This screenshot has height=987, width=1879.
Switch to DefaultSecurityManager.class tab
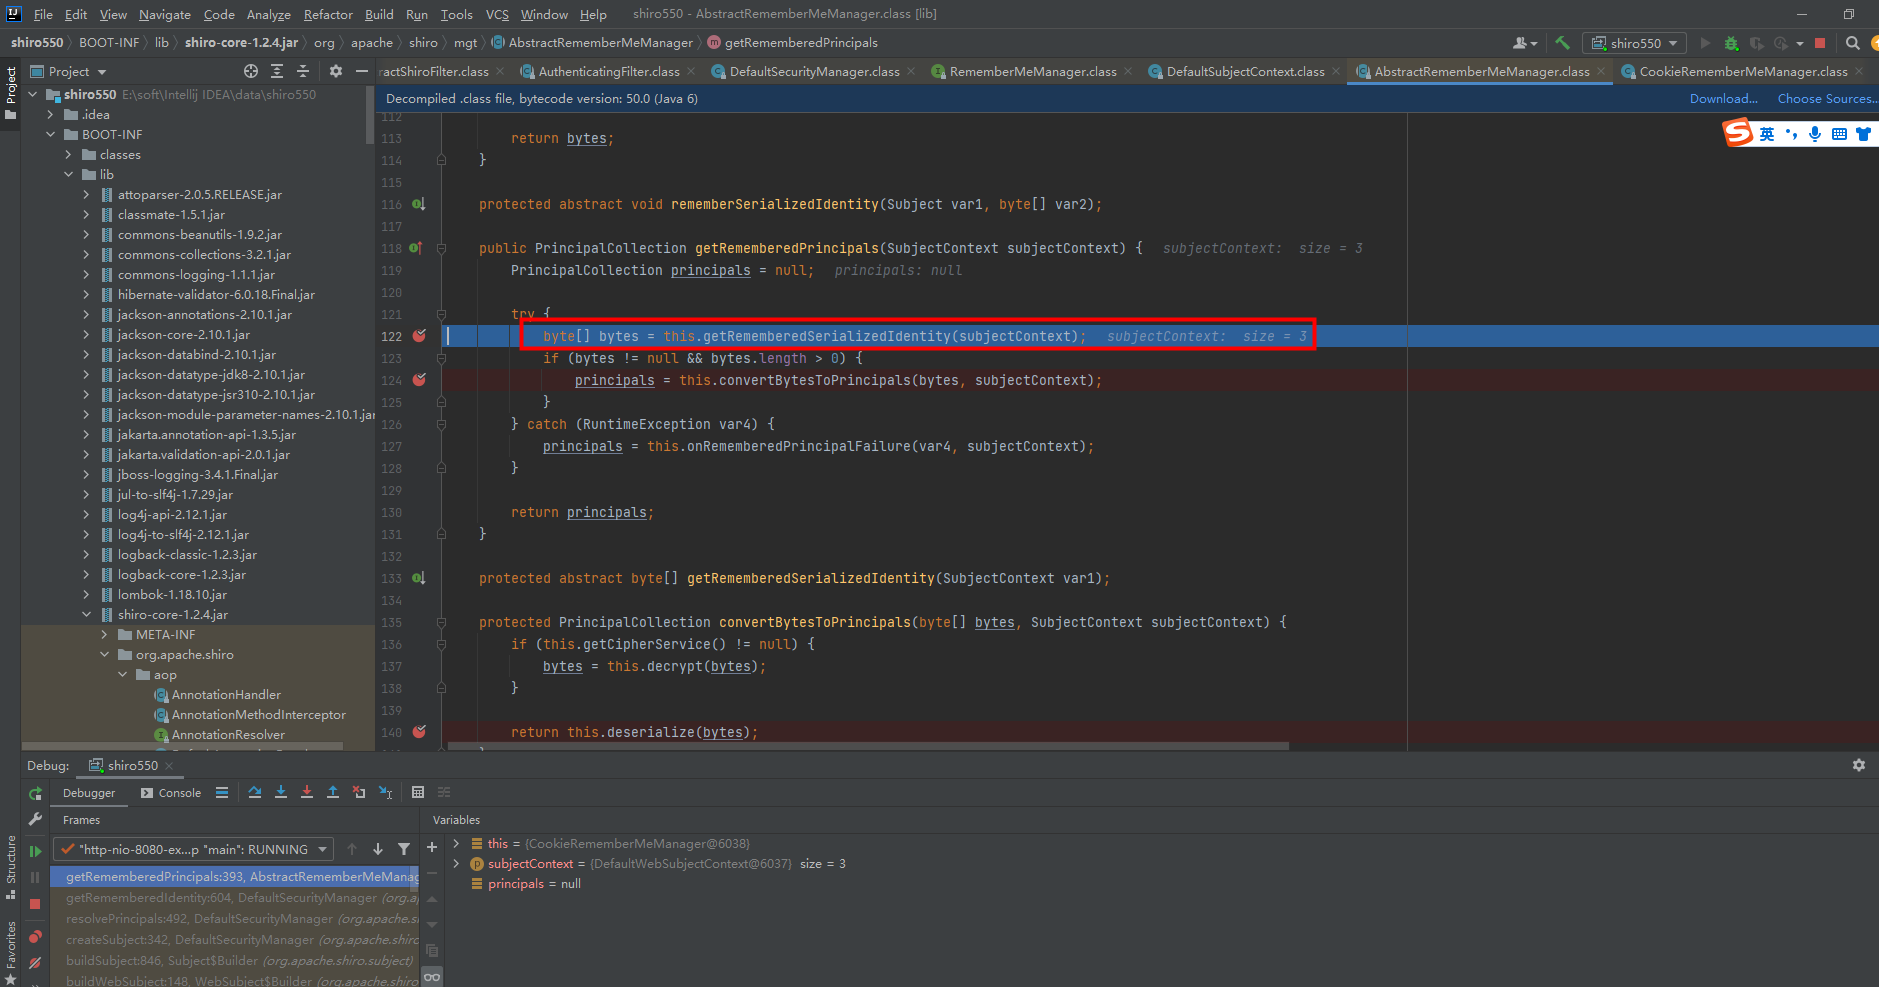pyautogui.click(x=814, y=71)
